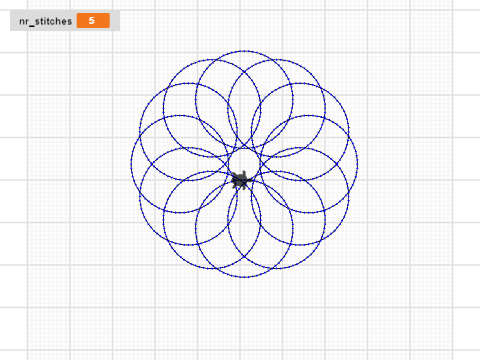
Task: Click the orange nr_stitches value 5
Action: pyautogui.click(x=93, y=21)
